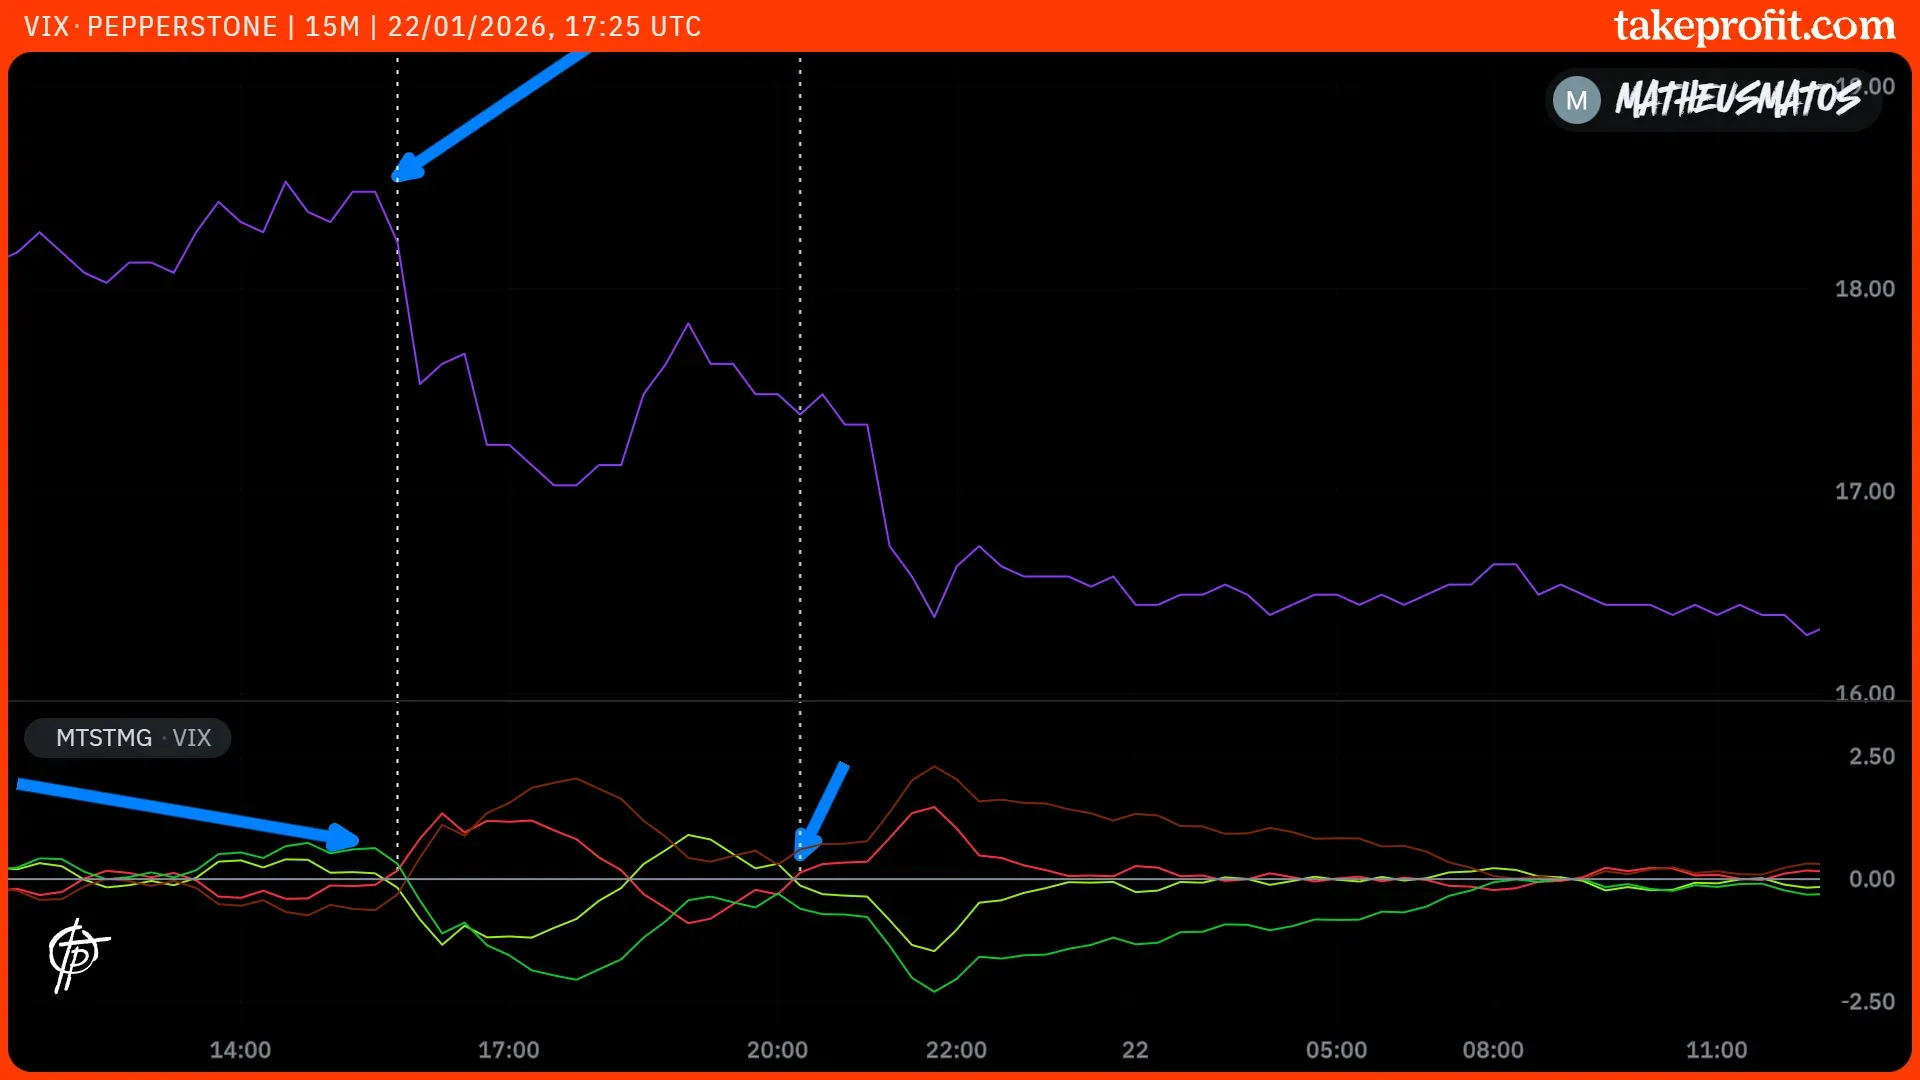The image size is (1920, 1080).
Task: Click the takeprofit.com logo link
Action: pyautogui.click(x=1754, y=26)
